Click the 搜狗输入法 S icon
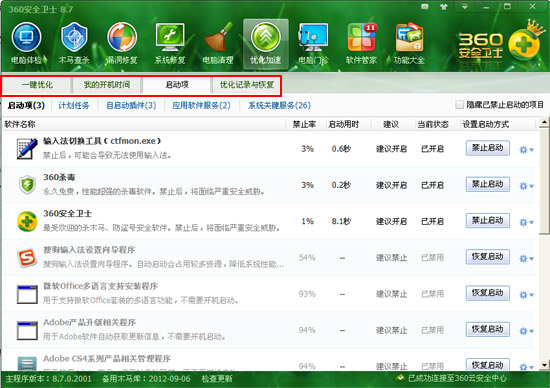Viewport: 550px width, 388px height. (x=27, y=258)
